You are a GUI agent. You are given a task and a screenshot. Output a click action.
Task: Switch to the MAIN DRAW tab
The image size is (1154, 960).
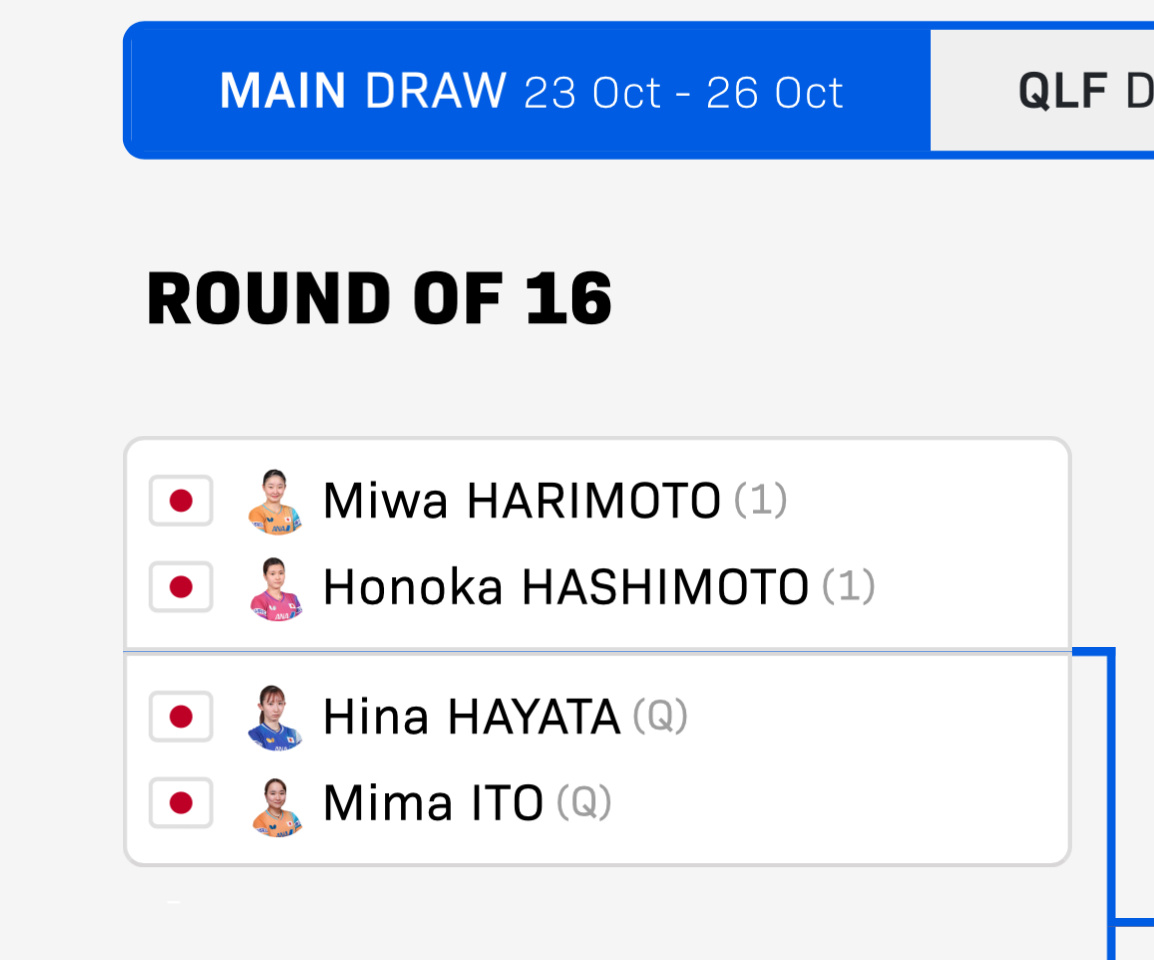pos(530,91)
